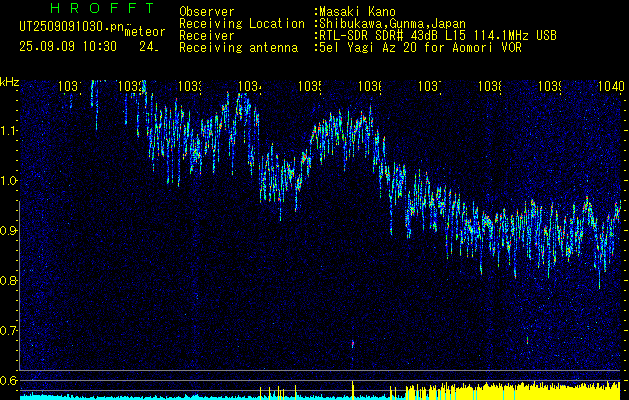Click the count value "24." under meteor

(x=149, y=47)
